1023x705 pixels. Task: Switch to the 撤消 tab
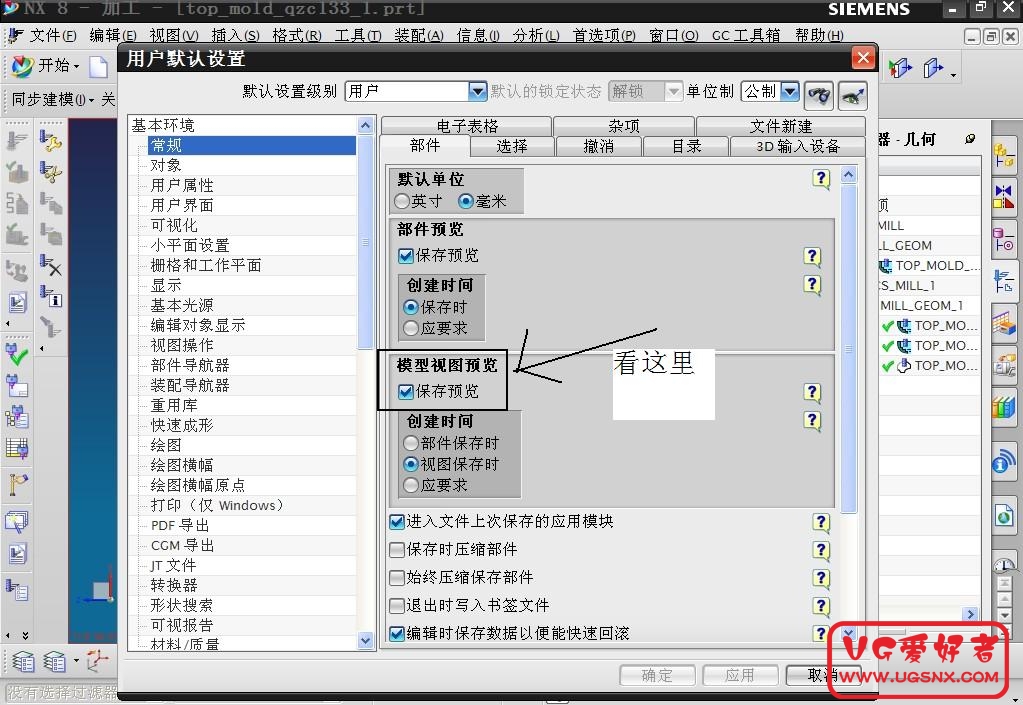tap(599, 146)
